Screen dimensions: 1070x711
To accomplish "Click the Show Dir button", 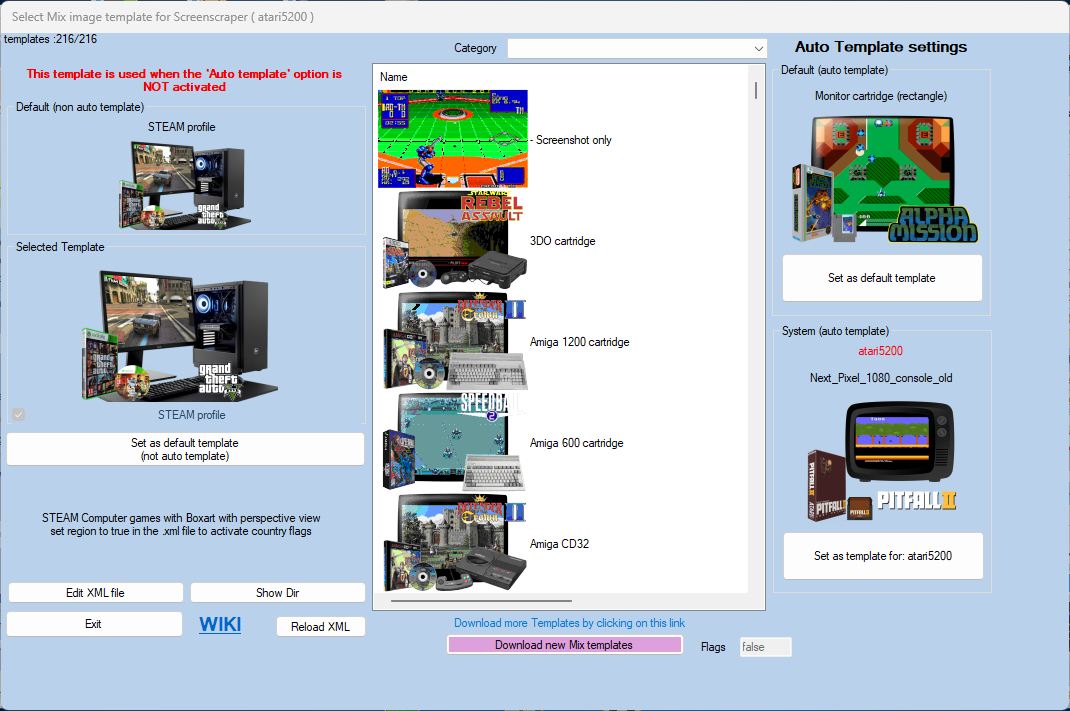I will [x=278, y=592].
